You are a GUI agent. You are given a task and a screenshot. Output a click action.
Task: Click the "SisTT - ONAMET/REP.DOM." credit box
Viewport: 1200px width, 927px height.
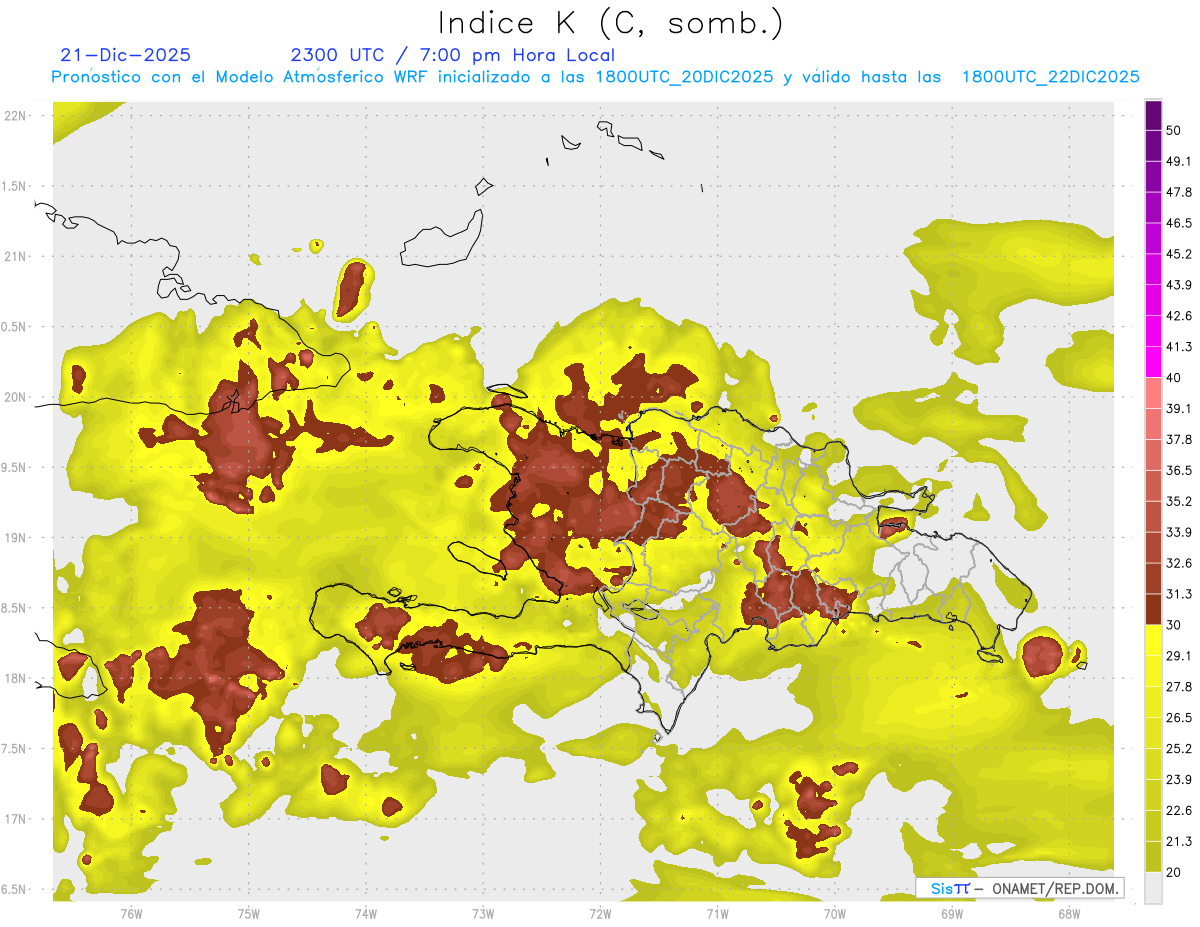point(1020,888)
